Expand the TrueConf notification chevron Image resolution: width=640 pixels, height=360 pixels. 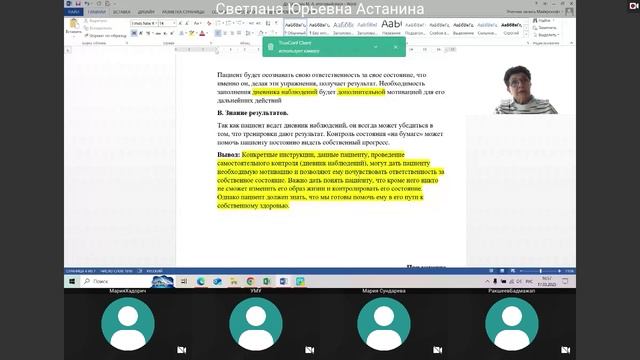pyautogui.click(x=376, y=47)
